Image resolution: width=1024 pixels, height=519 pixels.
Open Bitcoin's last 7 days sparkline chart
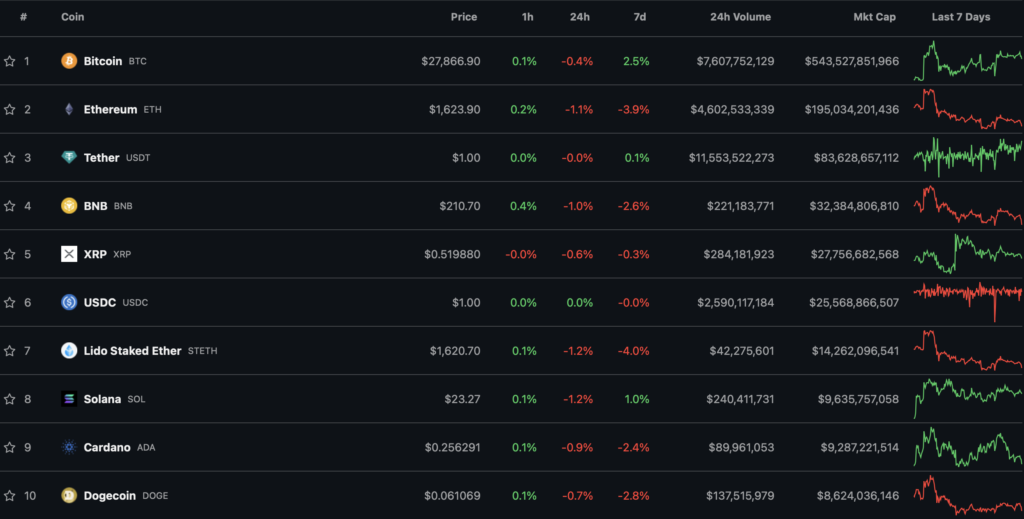(x=967, y=61)
